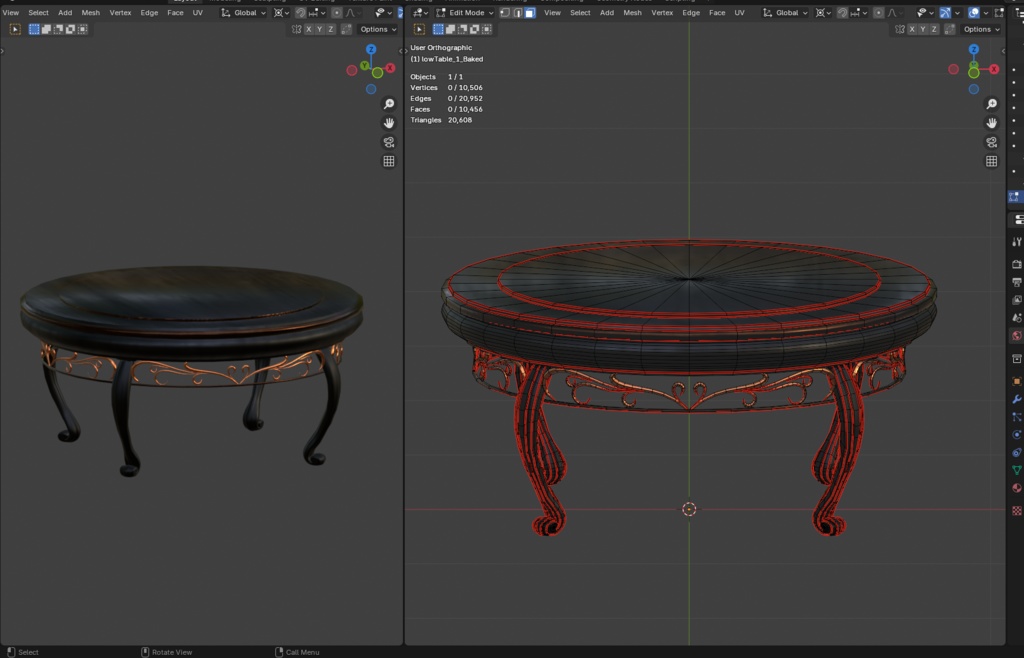This screenshot has height=658, width=1024.
Task: Open the Physics properties tab
Action: pyautogui.click(x=1016, y=434)
